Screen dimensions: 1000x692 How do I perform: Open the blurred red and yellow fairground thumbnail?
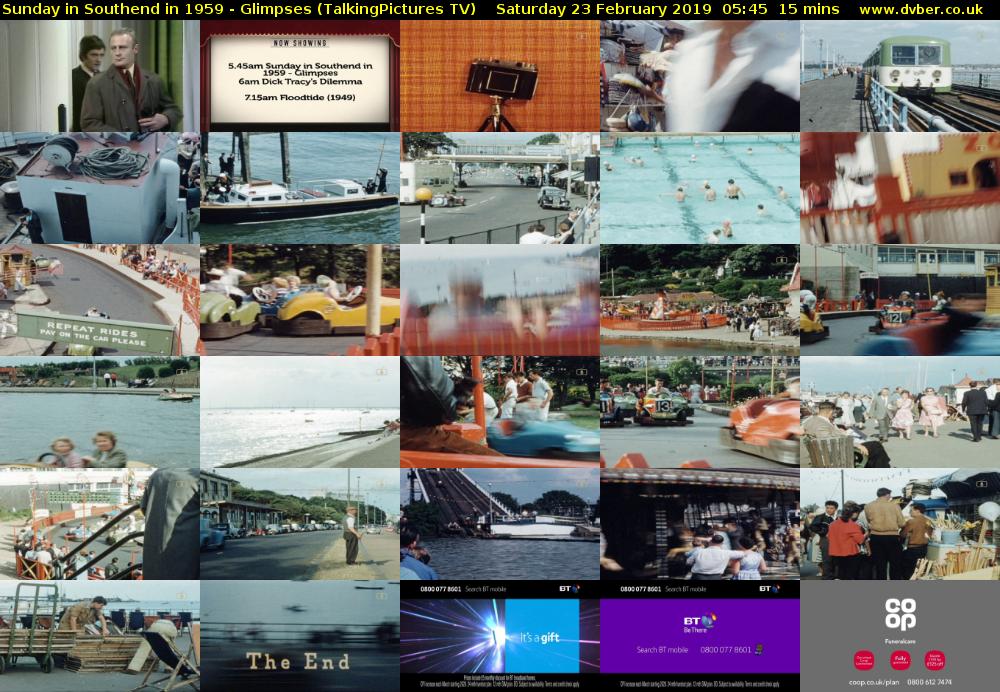(900, 188)
